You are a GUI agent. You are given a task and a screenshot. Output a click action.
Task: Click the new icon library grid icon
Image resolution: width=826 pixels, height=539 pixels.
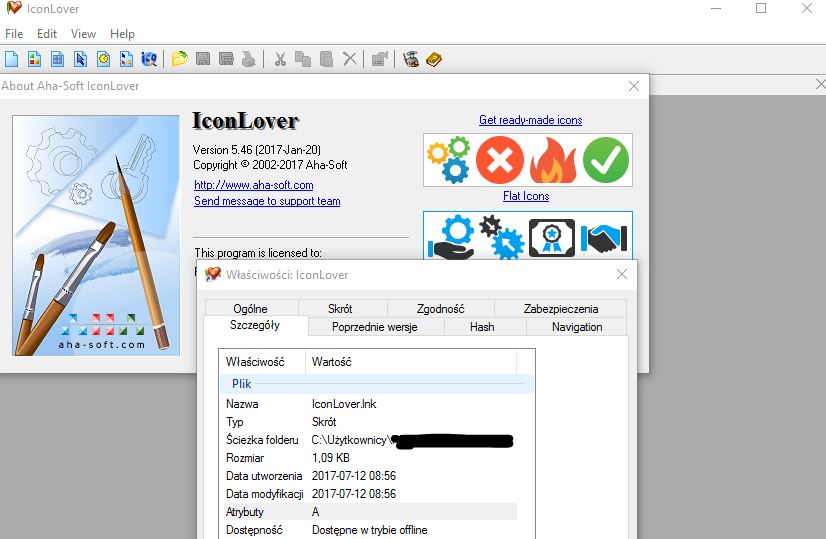point(57,59)
